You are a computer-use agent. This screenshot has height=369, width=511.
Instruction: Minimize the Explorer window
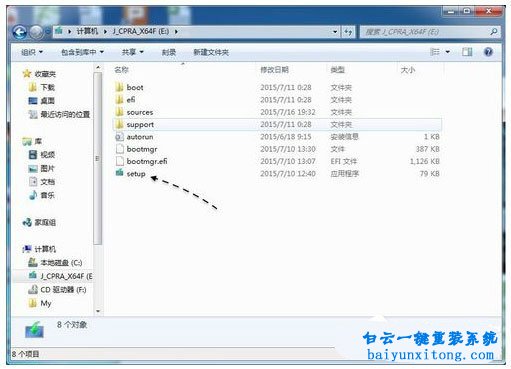451,11
